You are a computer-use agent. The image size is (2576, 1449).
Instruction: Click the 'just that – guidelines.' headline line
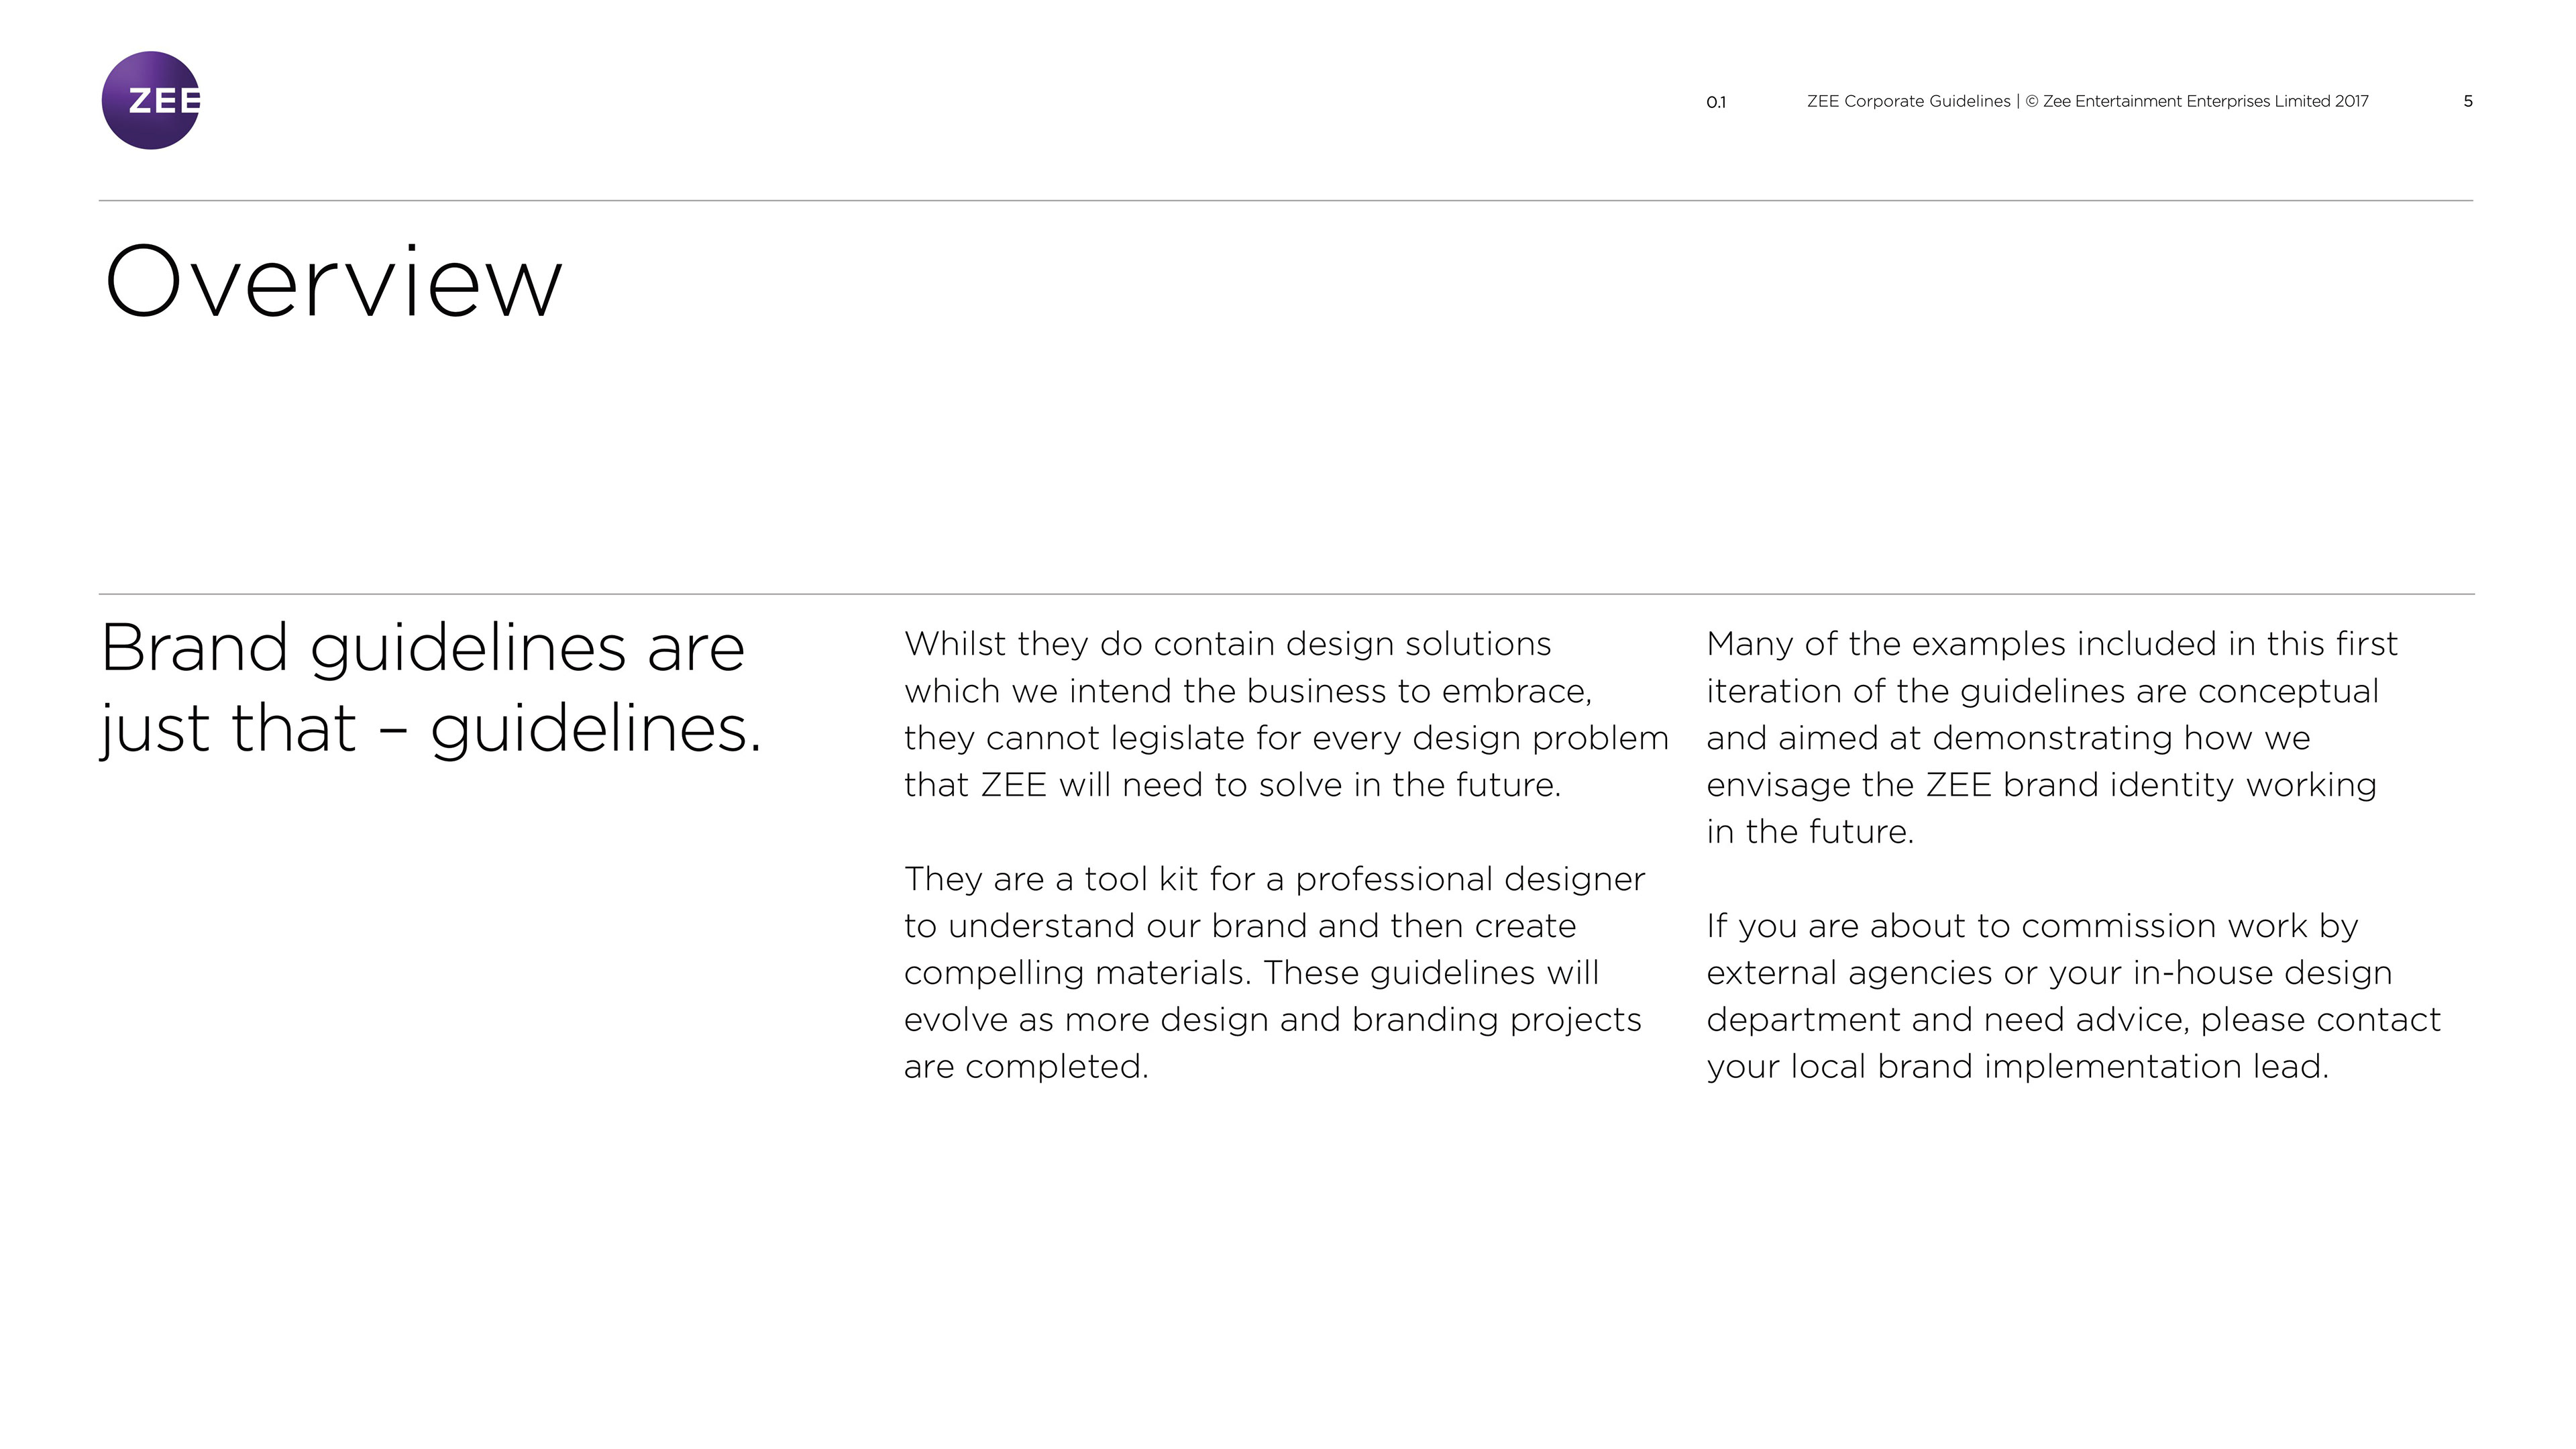pos(431,728)
